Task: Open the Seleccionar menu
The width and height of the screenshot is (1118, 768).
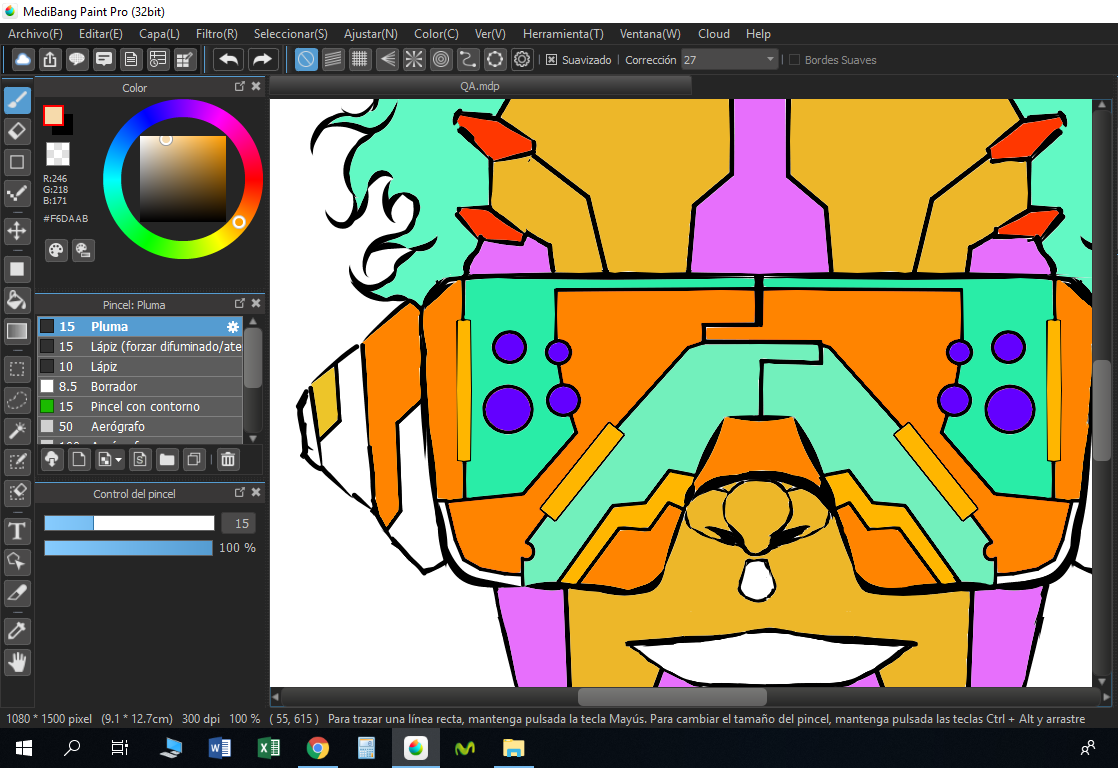Action: pos(291,34)
